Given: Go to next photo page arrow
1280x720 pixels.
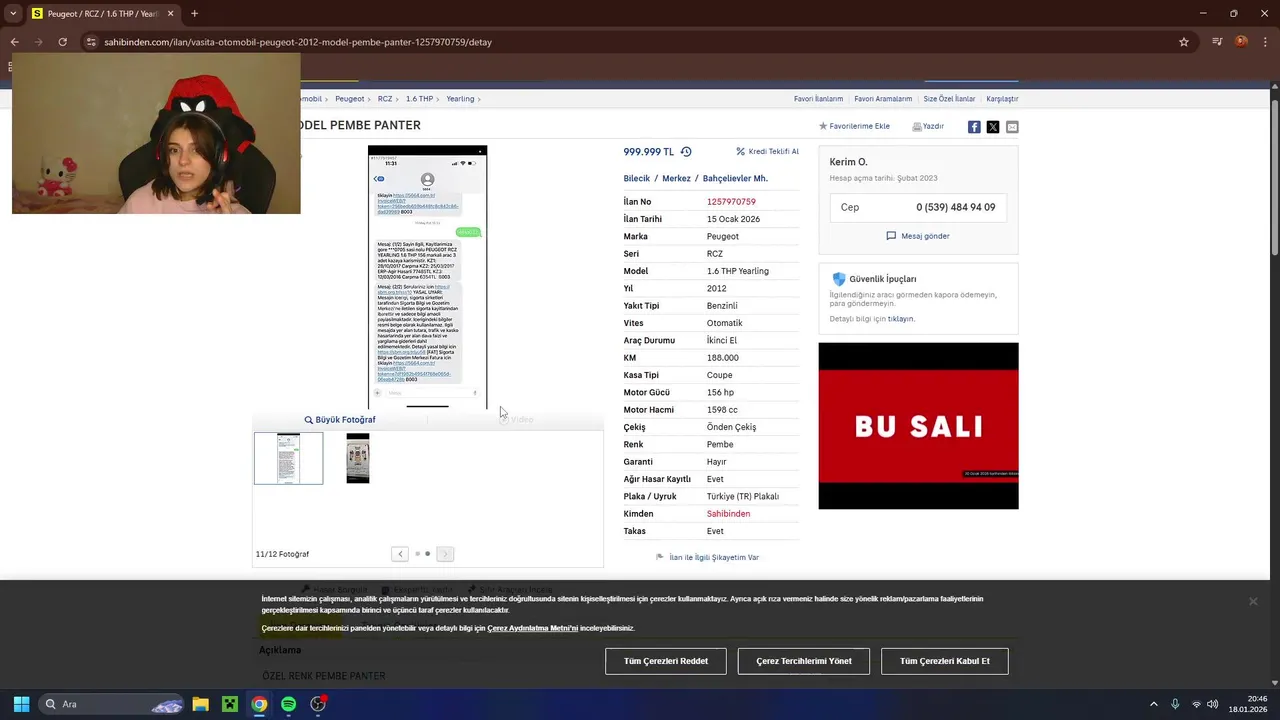Looking at the screenshot, I should click(445, 554).
